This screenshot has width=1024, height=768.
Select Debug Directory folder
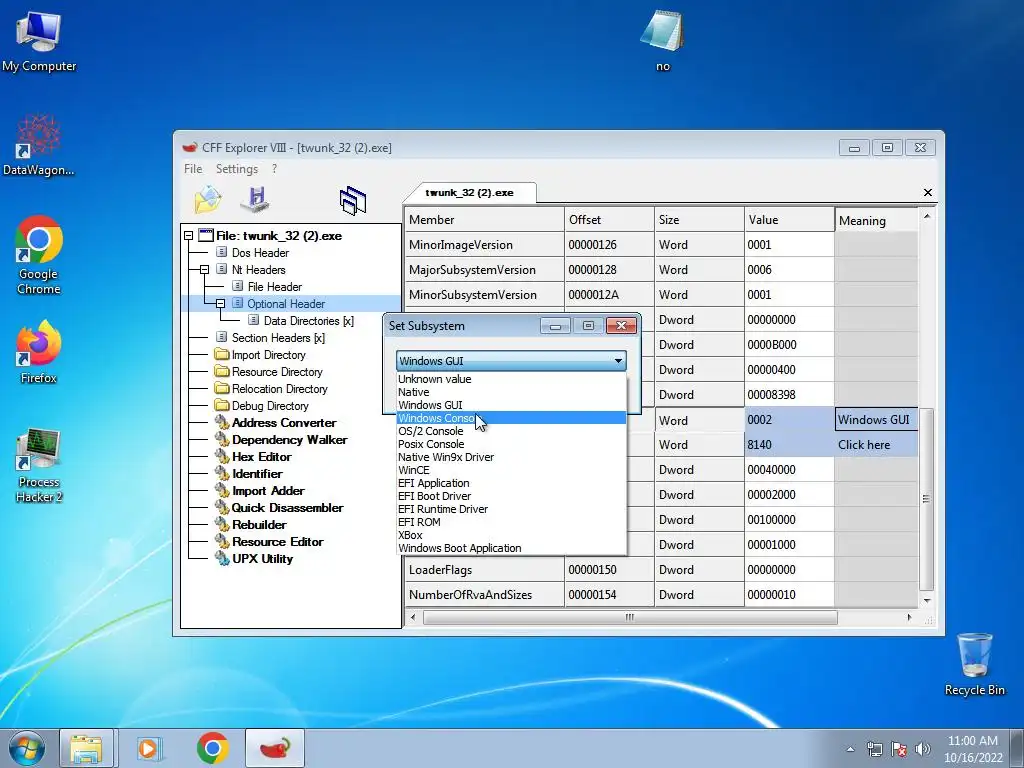tap(270, 406)
